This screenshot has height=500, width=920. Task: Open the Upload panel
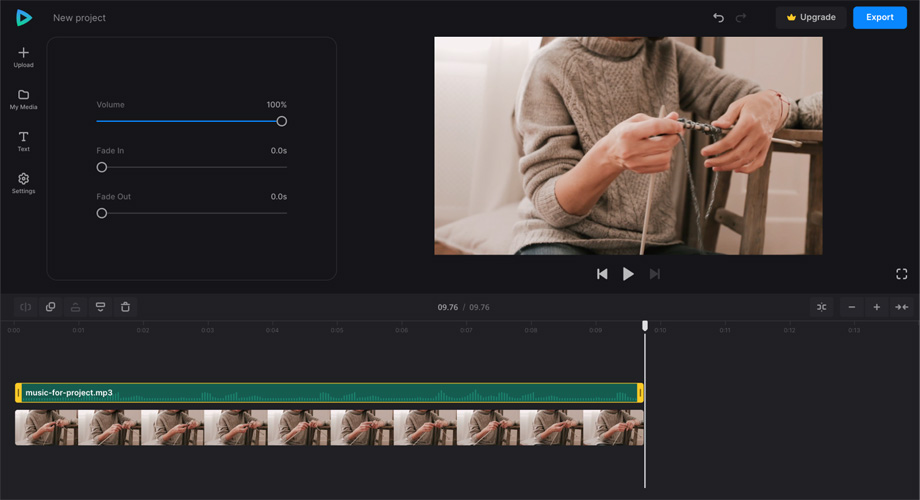(x=23, y=58)
